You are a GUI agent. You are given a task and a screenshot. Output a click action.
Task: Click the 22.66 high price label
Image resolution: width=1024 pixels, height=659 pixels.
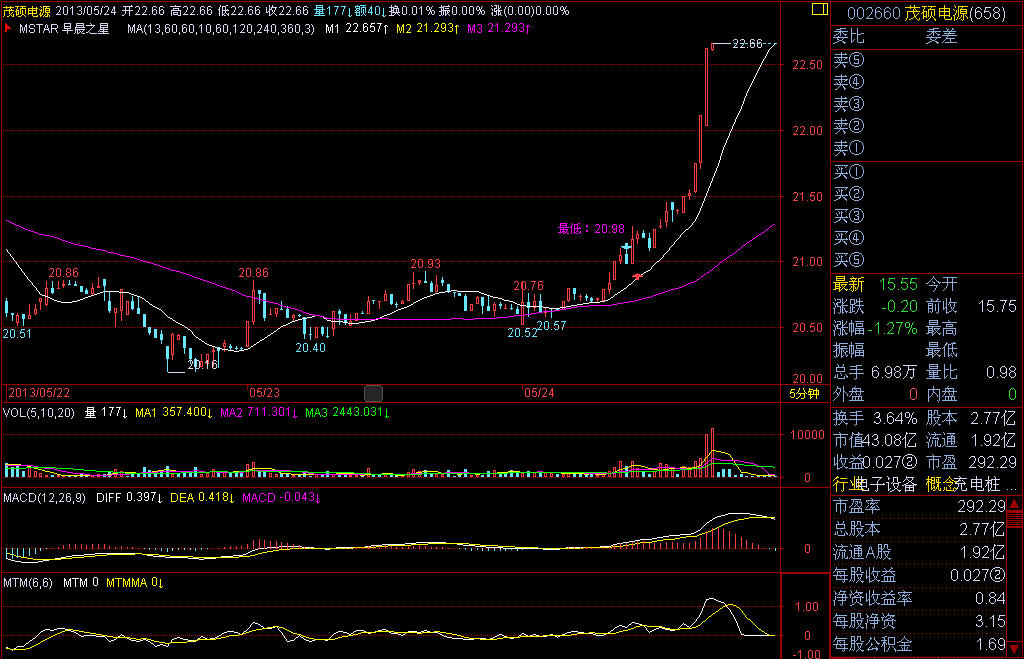tap(747, 44)
